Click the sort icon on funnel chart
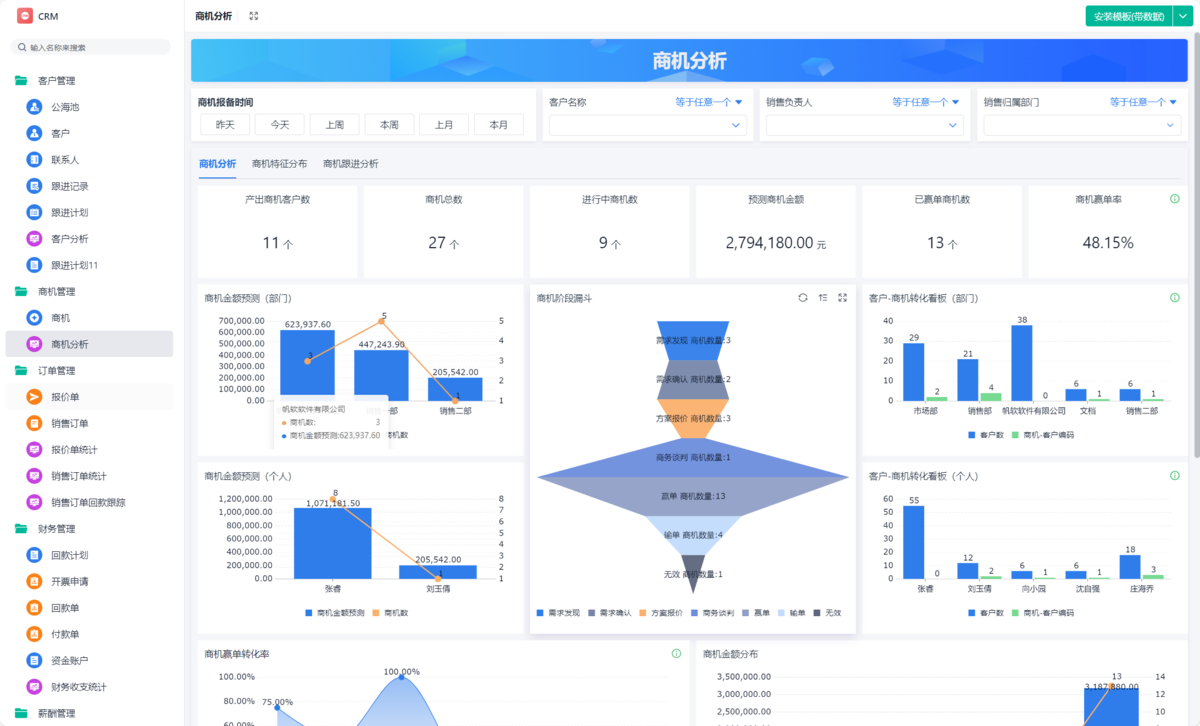Viewport: 1200px width, 726px height. coord(822,298)
